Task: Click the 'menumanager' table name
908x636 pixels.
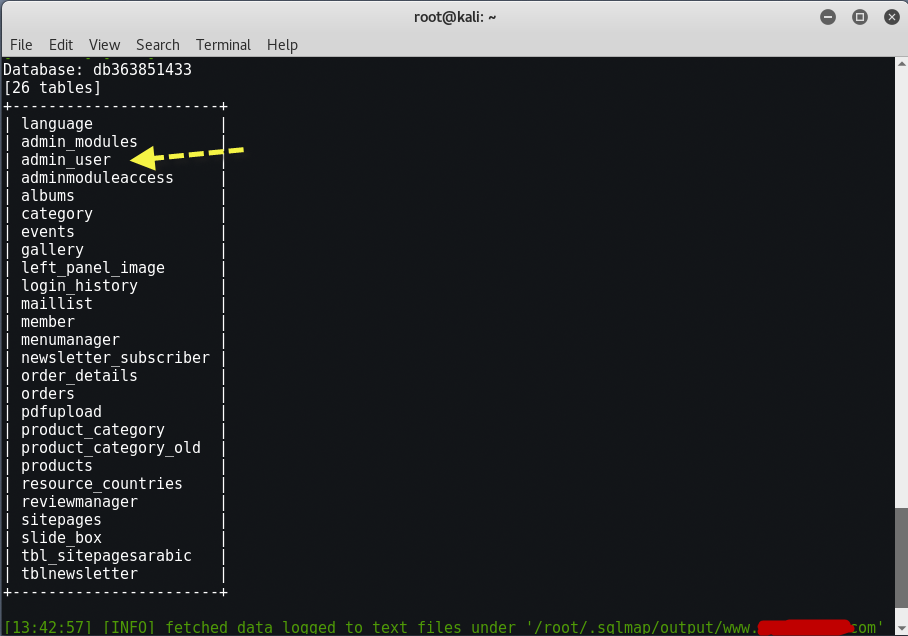Action: (x=71, y=339)
